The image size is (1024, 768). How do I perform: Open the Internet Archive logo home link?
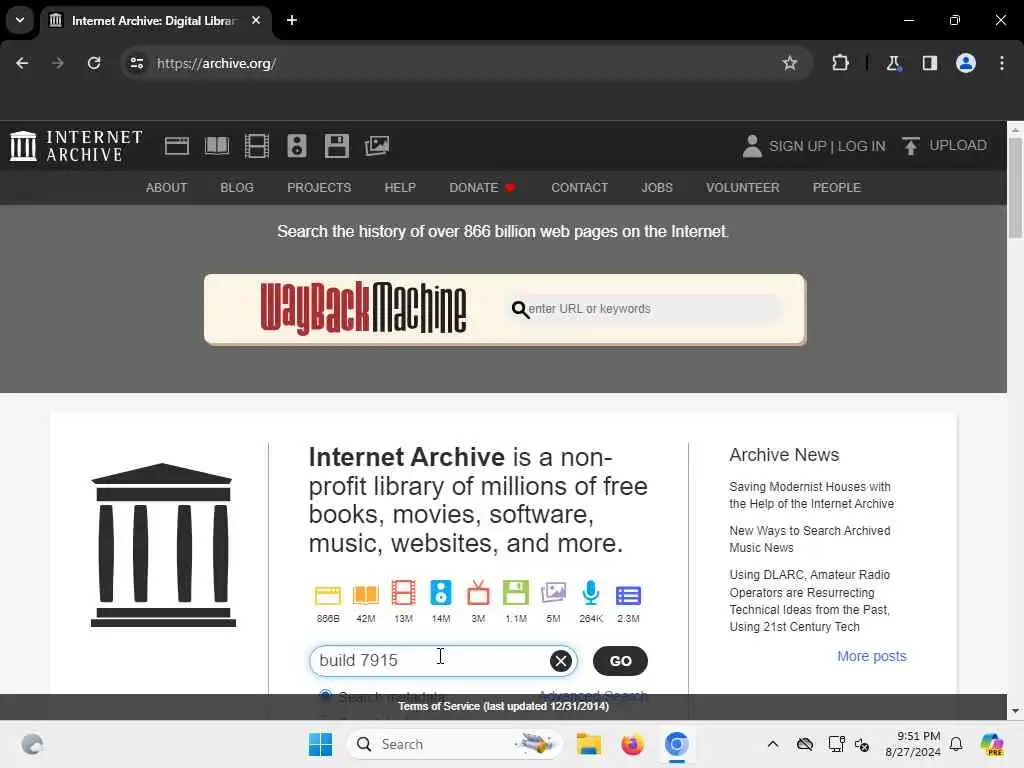point(76,146)
